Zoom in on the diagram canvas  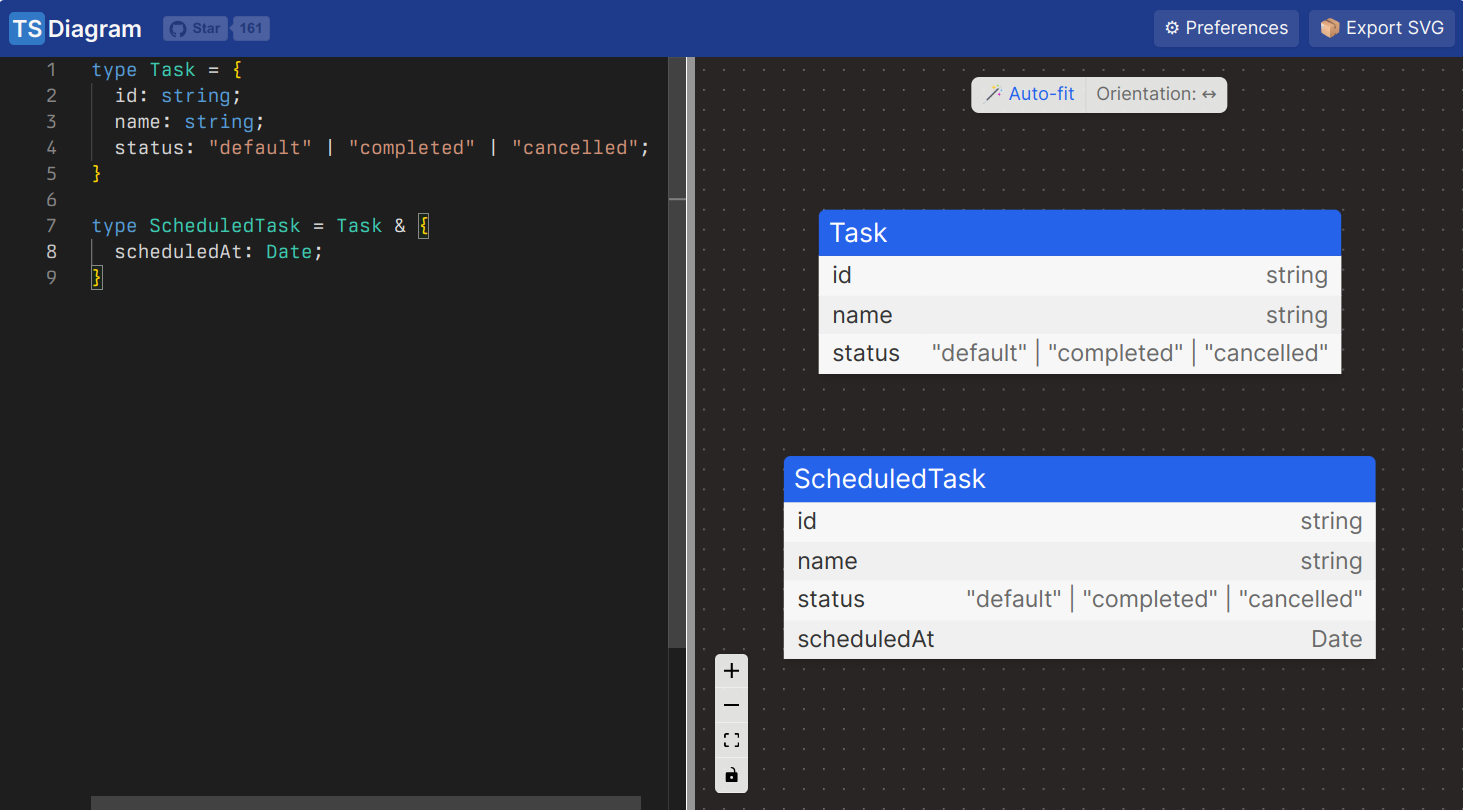coord(731,670)
